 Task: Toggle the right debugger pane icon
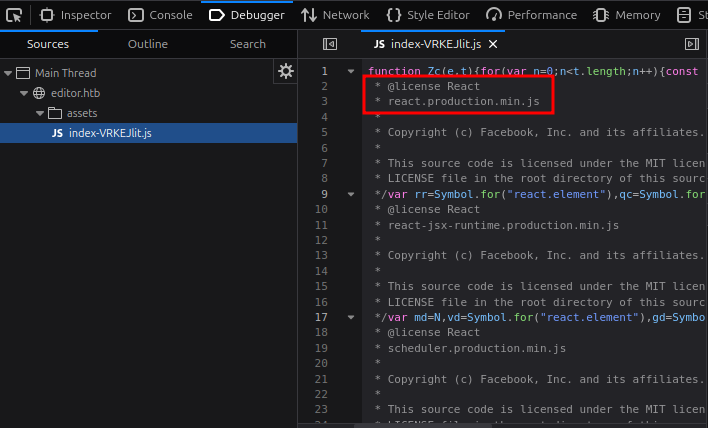pos(690,44)
